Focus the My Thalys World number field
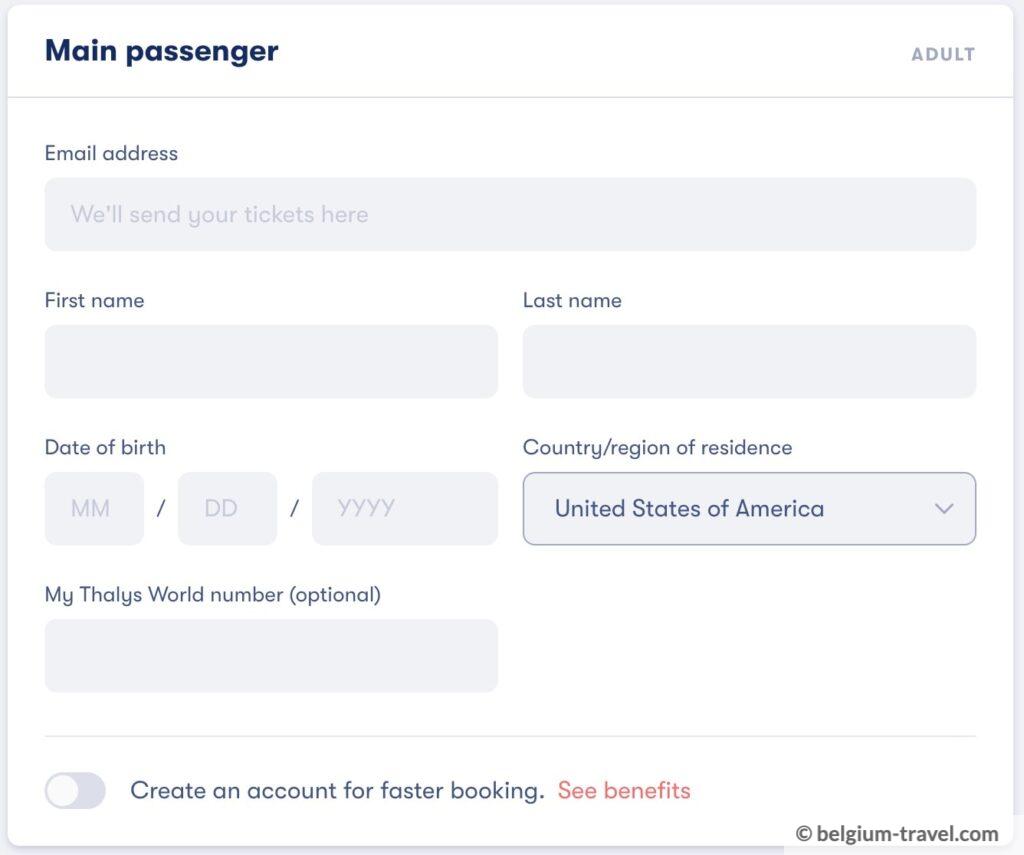This screenshot has width=1024, height=855. 271,655
